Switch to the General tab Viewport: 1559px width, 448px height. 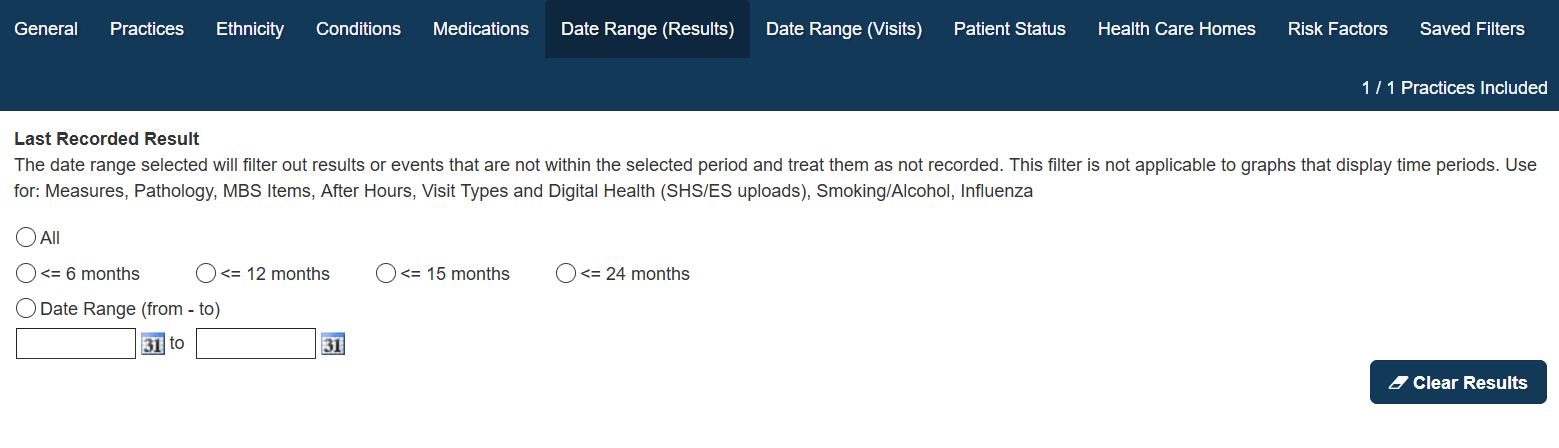point(46,29)
